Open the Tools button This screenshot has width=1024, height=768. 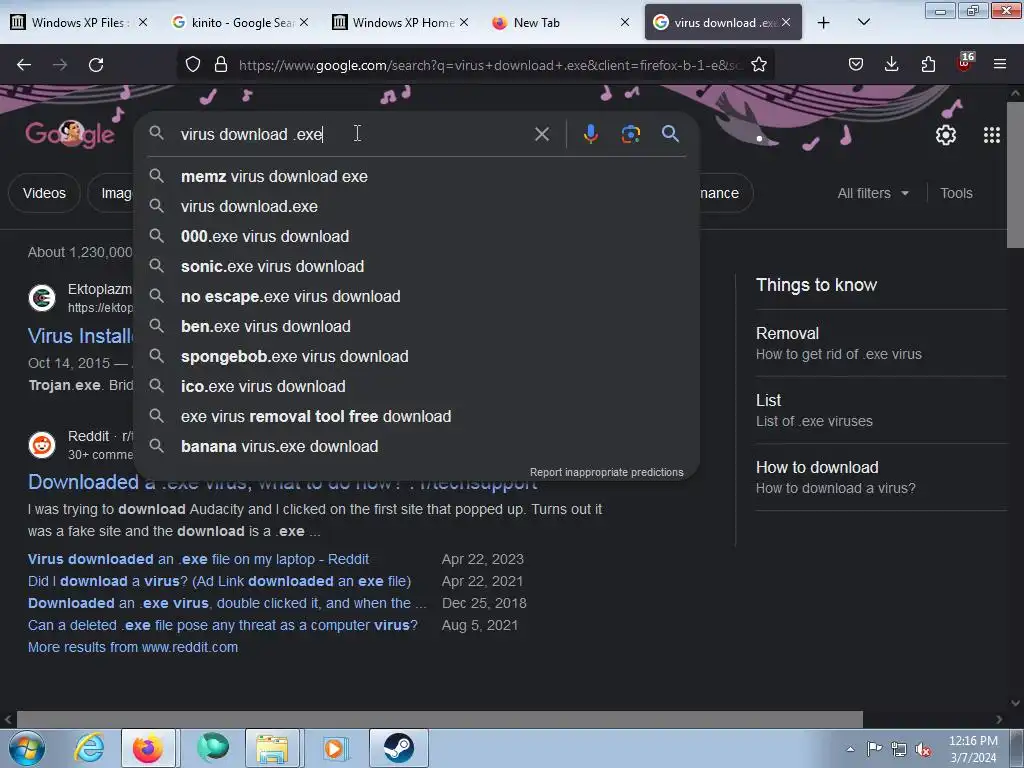pos(956,193)
